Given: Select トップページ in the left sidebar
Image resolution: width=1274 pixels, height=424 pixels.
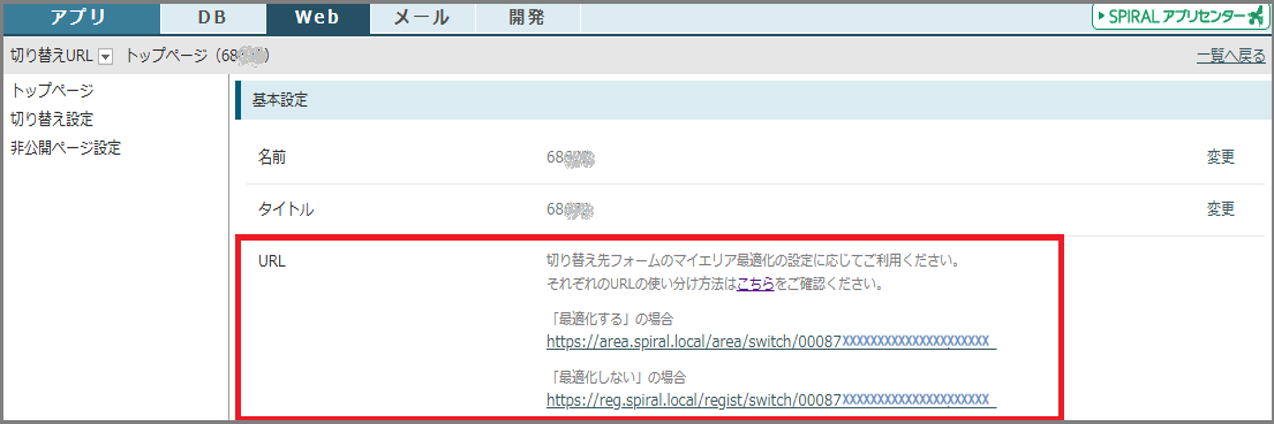Looking at the screenshot, I should pyautogui.click(x=52, y=91).
